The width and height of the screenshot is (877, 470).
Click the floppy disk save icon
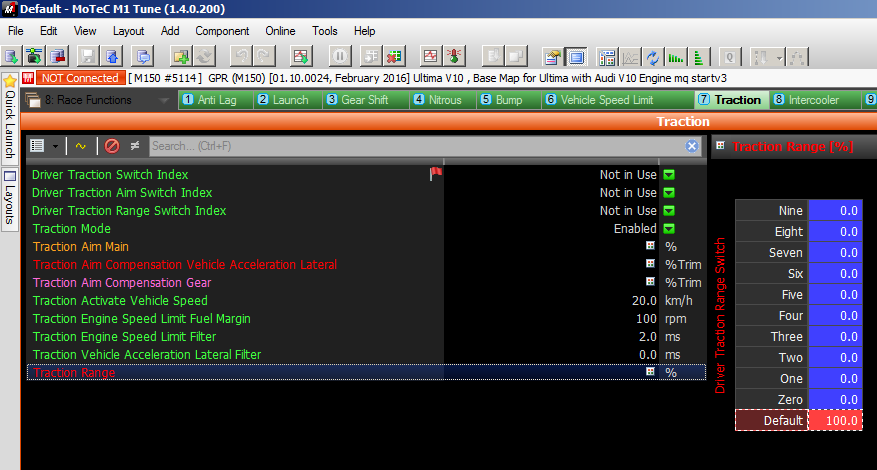(88, 57)
